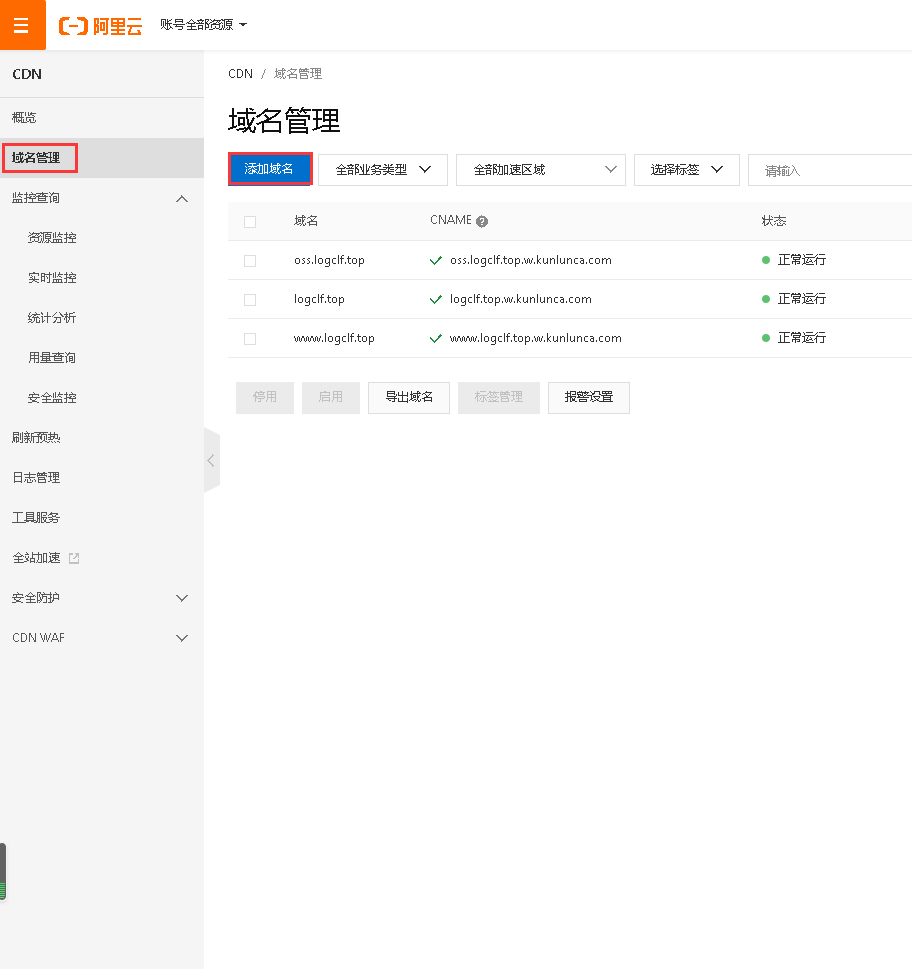This screenshot has height=969, width=912.
Task: Click the CDN sidebar title
Action: pos(27,74)
